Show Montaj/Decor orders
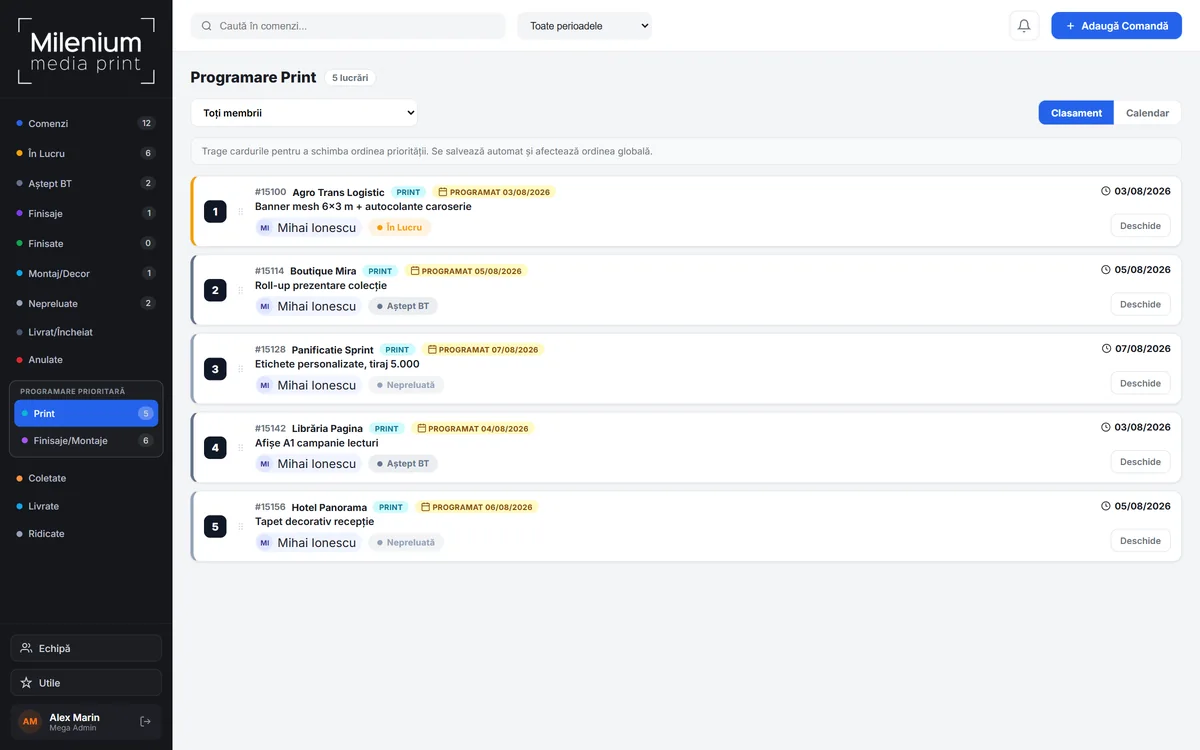This screenshot has width=1200, height=750. point(86,274)
